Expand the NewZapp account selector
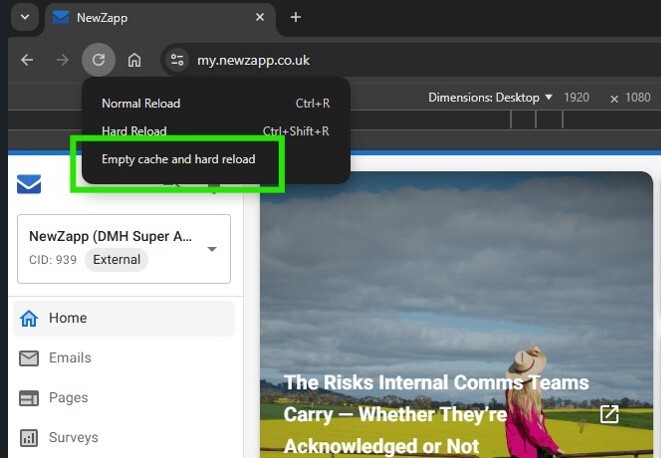This screenshot has width=661, height=458. click(x=212, y=249)
